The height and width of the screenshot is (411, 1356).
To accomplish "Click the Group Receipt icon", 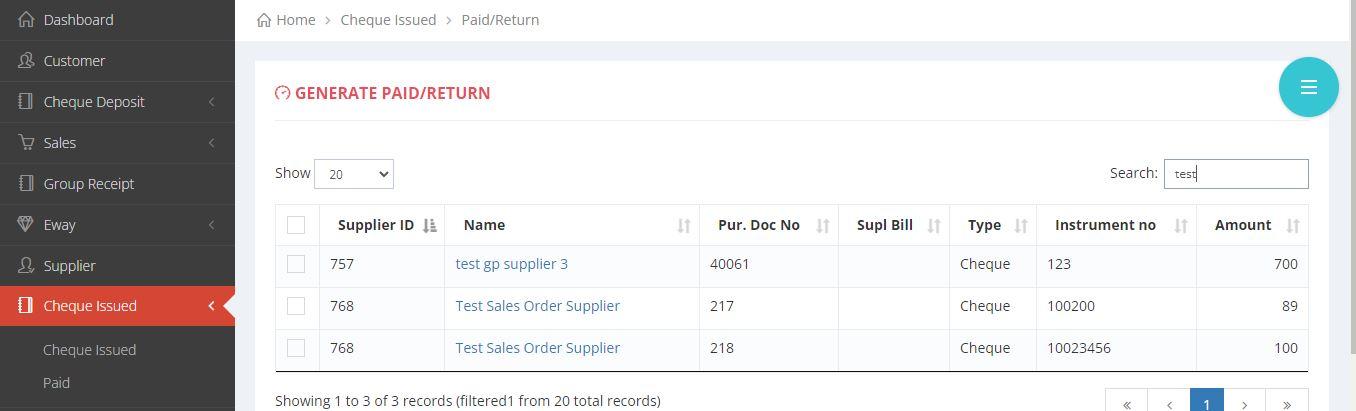I will (26, 184).
